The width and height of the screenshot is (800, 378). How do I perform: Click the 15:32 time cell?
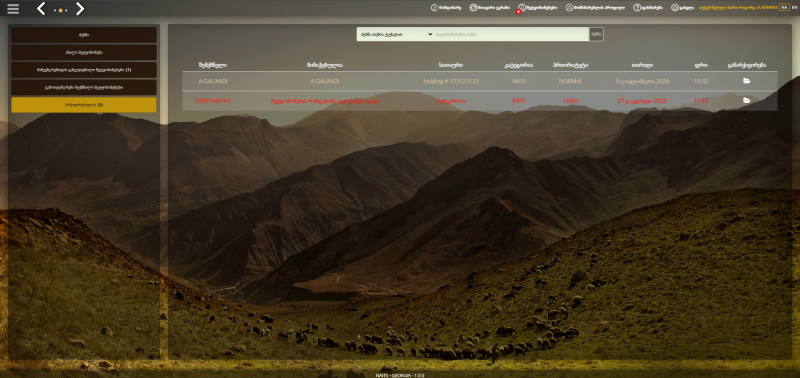coord(701,81)
